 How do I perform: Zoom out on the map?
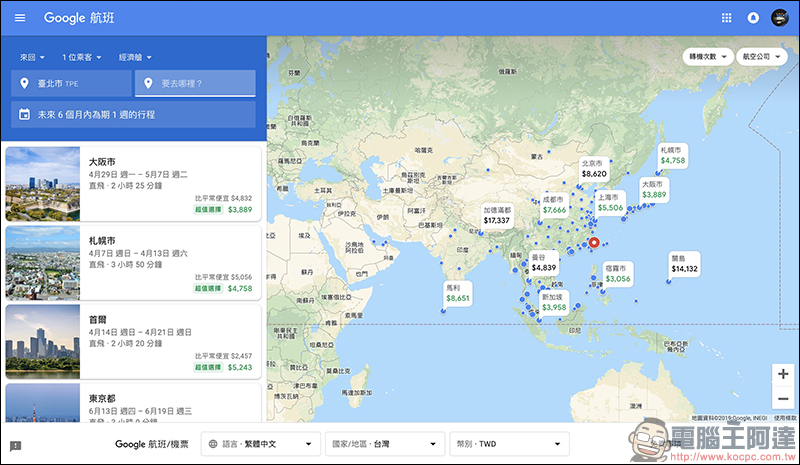coord(783,398)
